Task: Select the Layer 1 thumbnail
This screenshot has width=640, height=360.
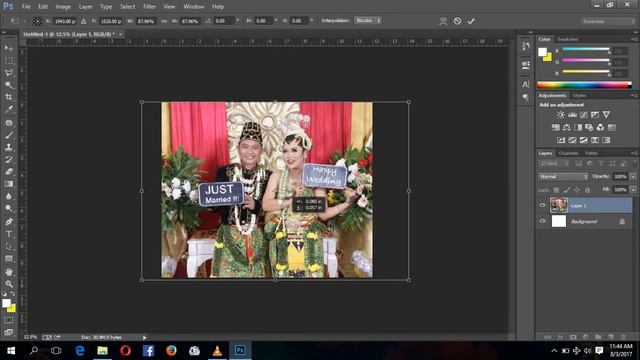Action: click(x=559, y=205)
